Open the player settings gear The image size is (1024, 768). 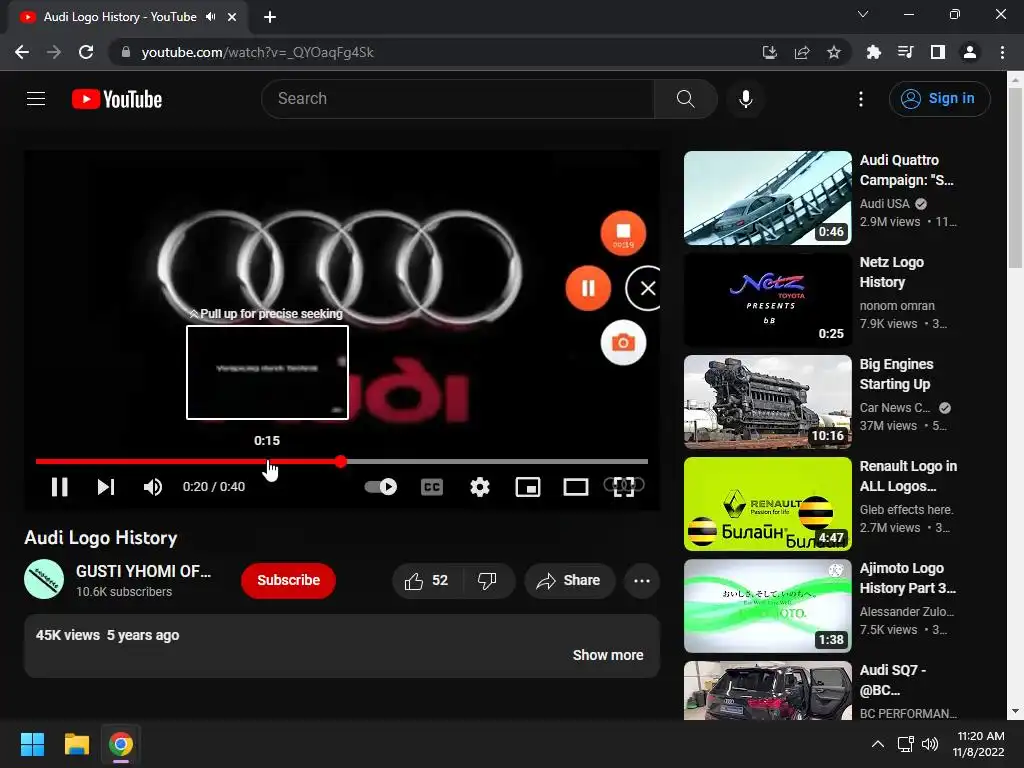click(480, 487)
